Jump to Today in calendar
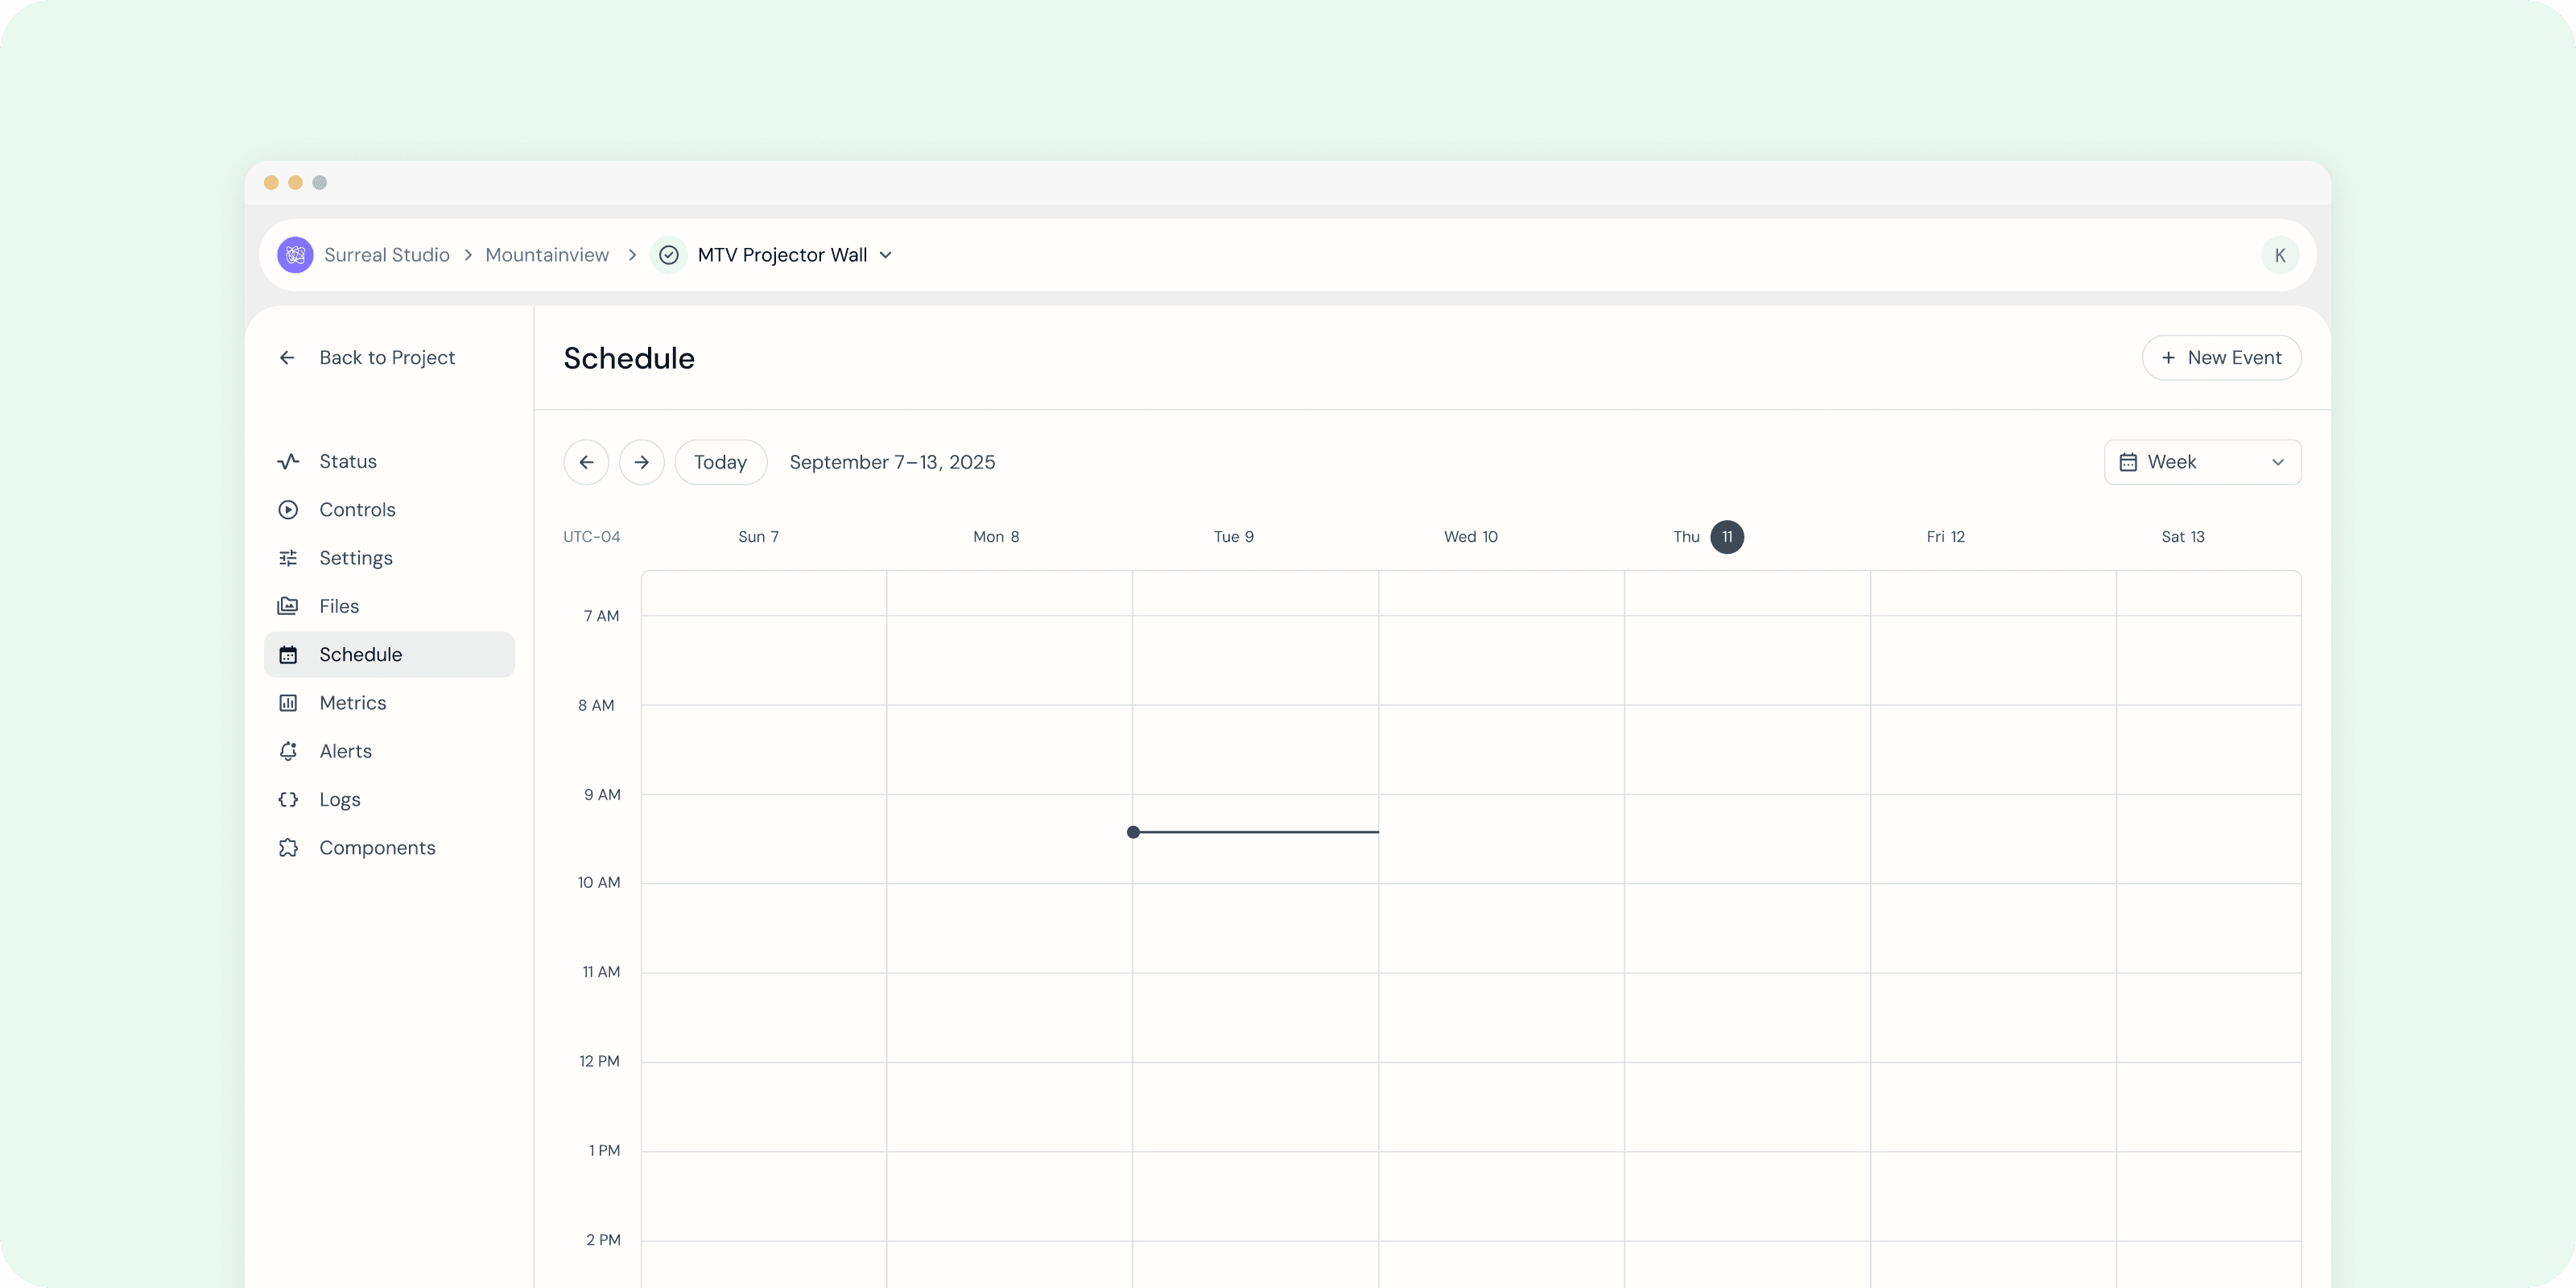The height and width of the screenshot is (1288, 2576). pyautogui.click(x=720, y=462)
